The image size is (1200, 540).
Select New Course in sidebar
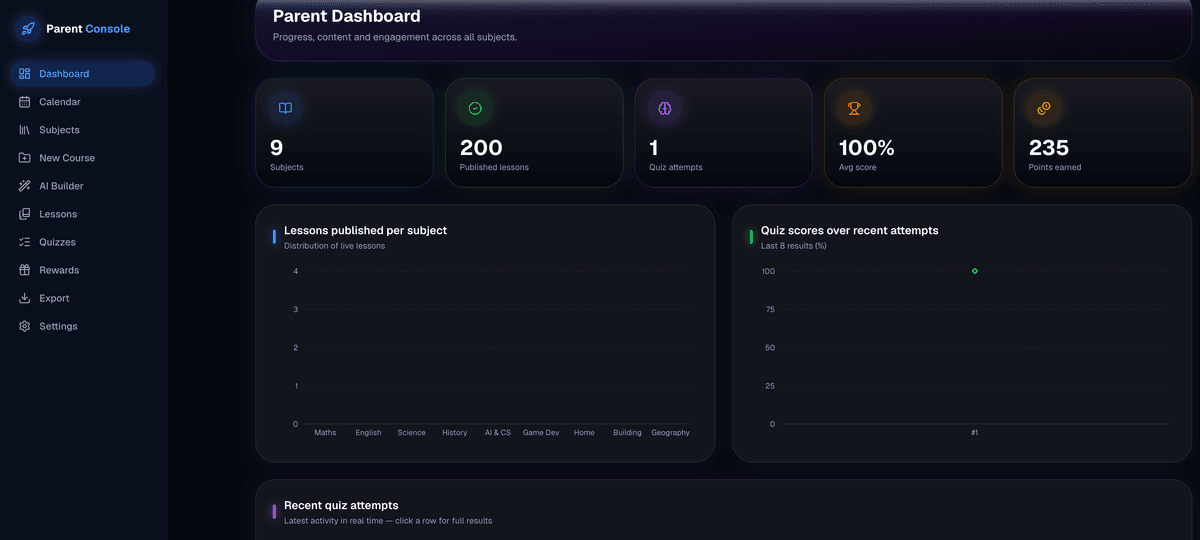tap(82, 158)
